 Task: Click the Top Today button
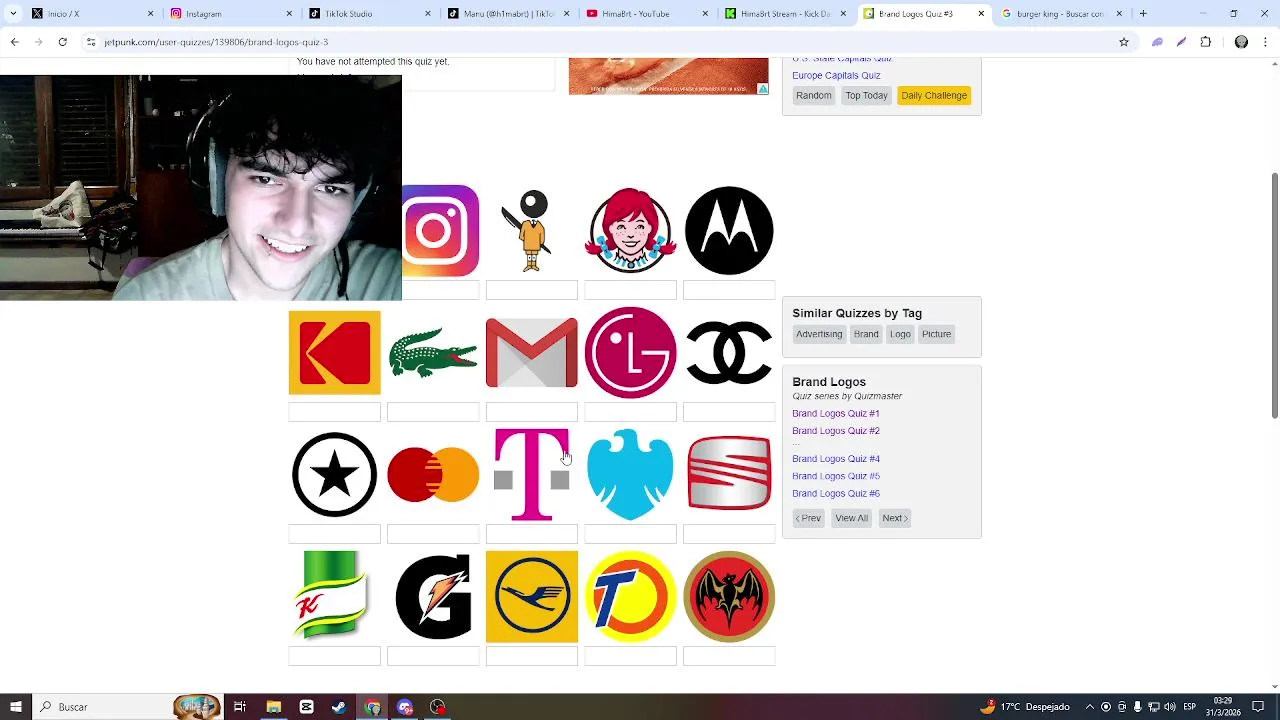click(866, 95)
